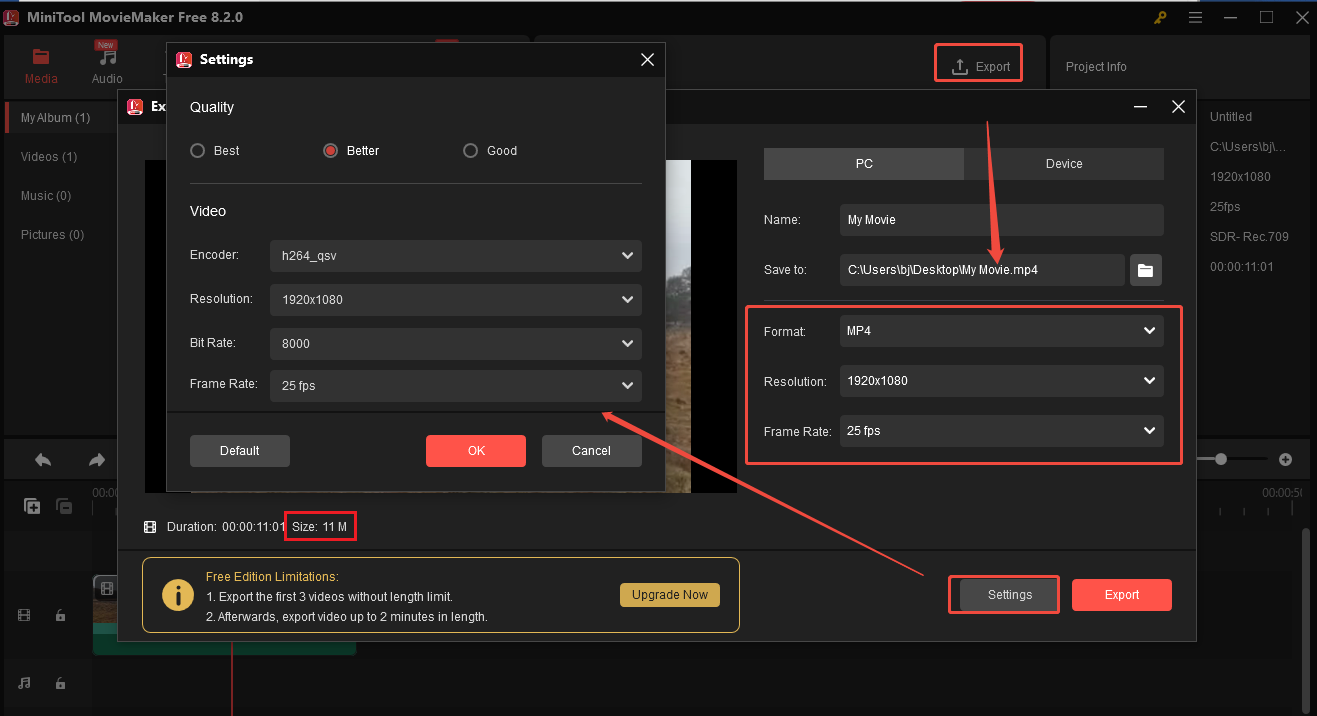The width and height of the screenshot is (1317, 716).
Task: Click the video track film icon beside the lock
Action: 24,616
